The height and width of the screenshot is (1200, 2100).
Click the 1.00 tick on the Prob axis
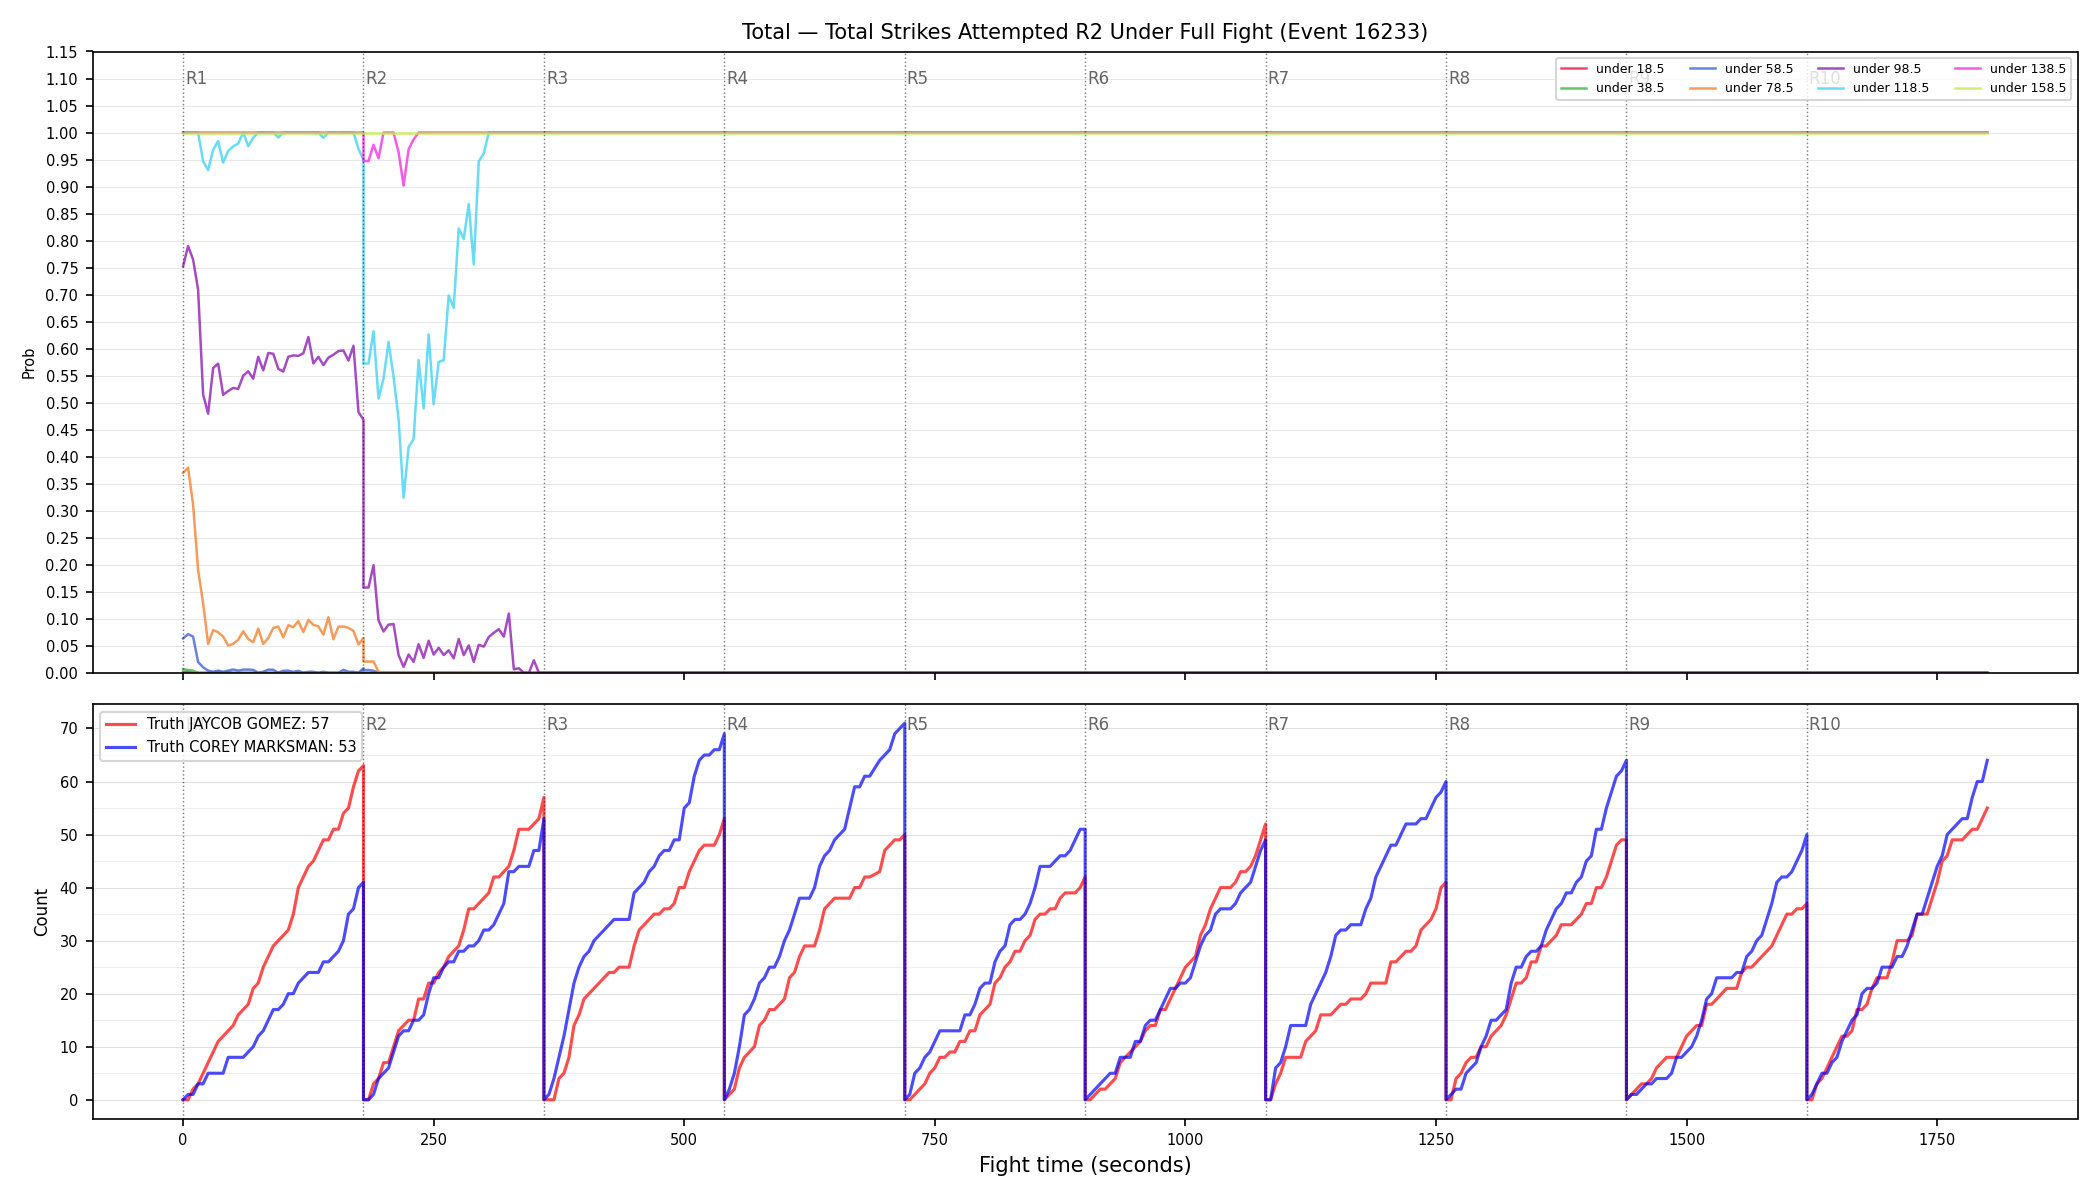pos(62,133)
